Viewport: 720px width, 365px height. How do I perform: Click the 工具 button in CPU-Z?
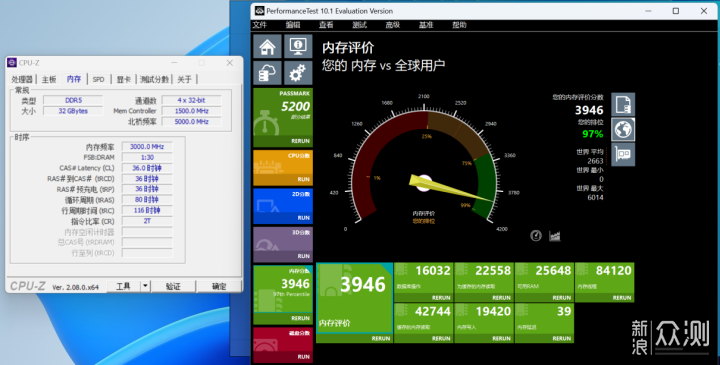click(x=124, y=286)
